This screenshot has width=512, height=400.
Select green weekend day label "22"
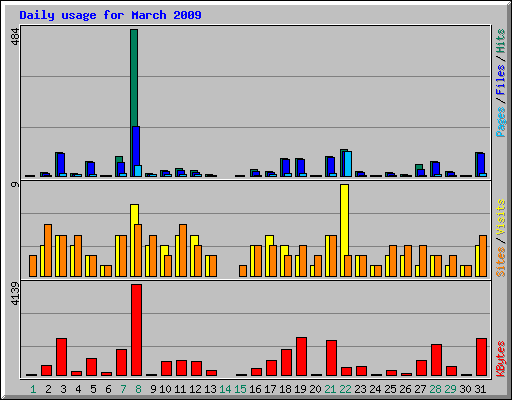(345, 389)
